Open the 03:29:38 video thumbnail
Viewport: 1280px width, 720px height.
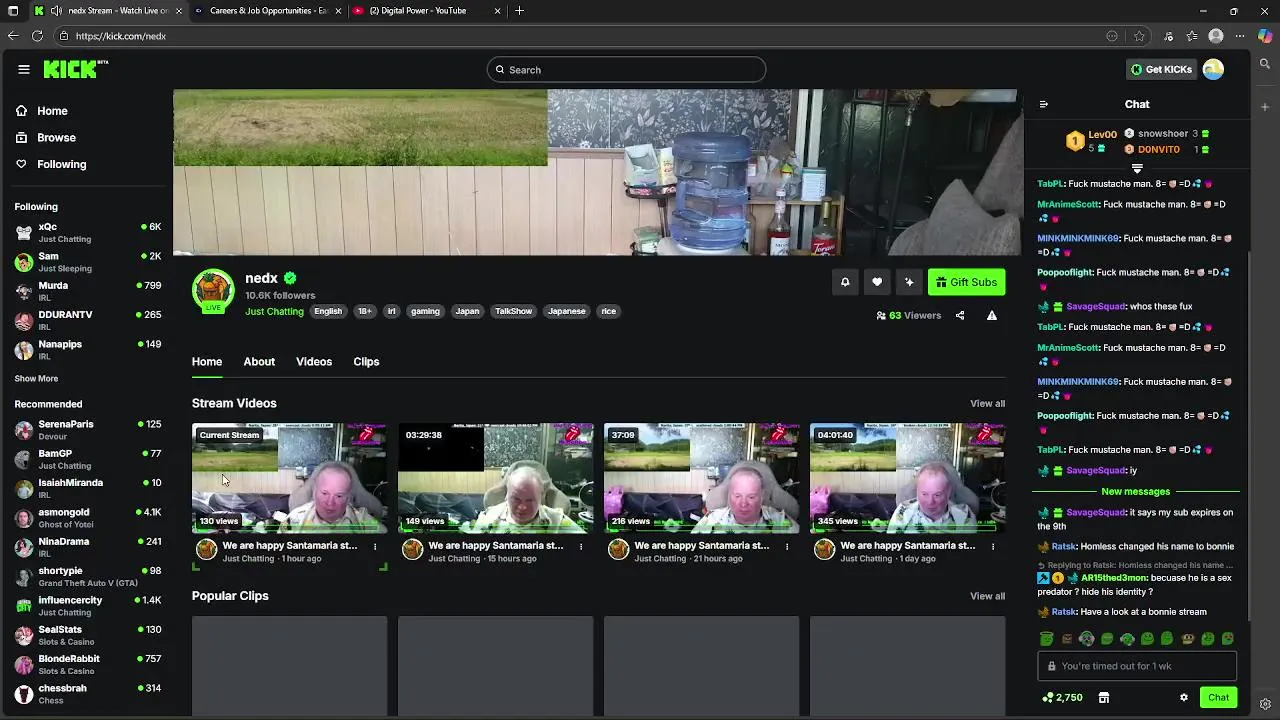click(x=495, y=478)
